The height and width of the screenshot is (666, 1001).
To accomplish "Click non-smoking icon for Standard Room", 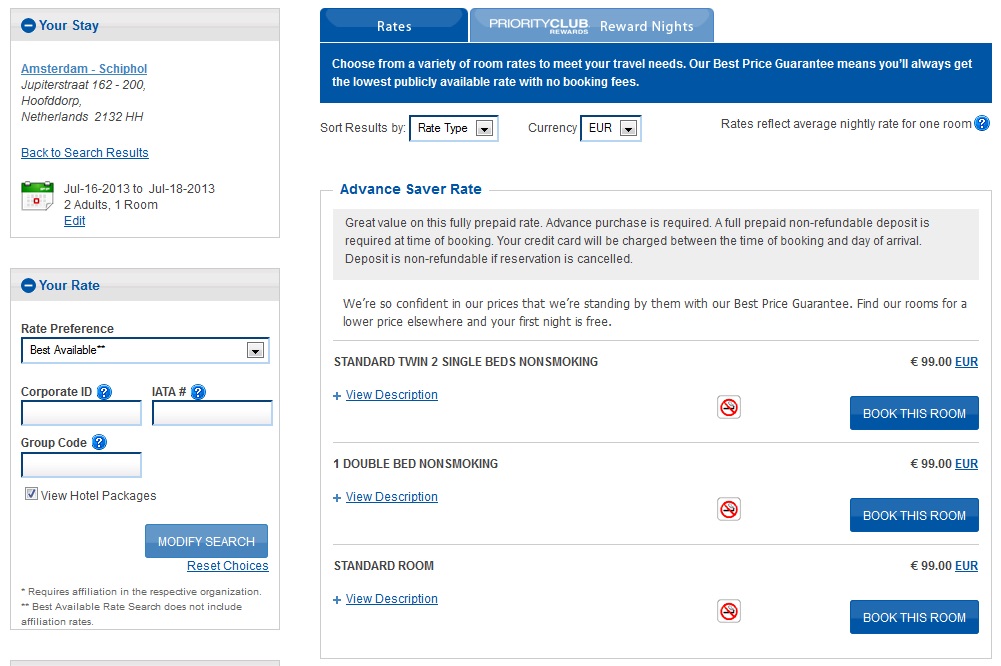I will pyautogui.click(x=729, y=611).
